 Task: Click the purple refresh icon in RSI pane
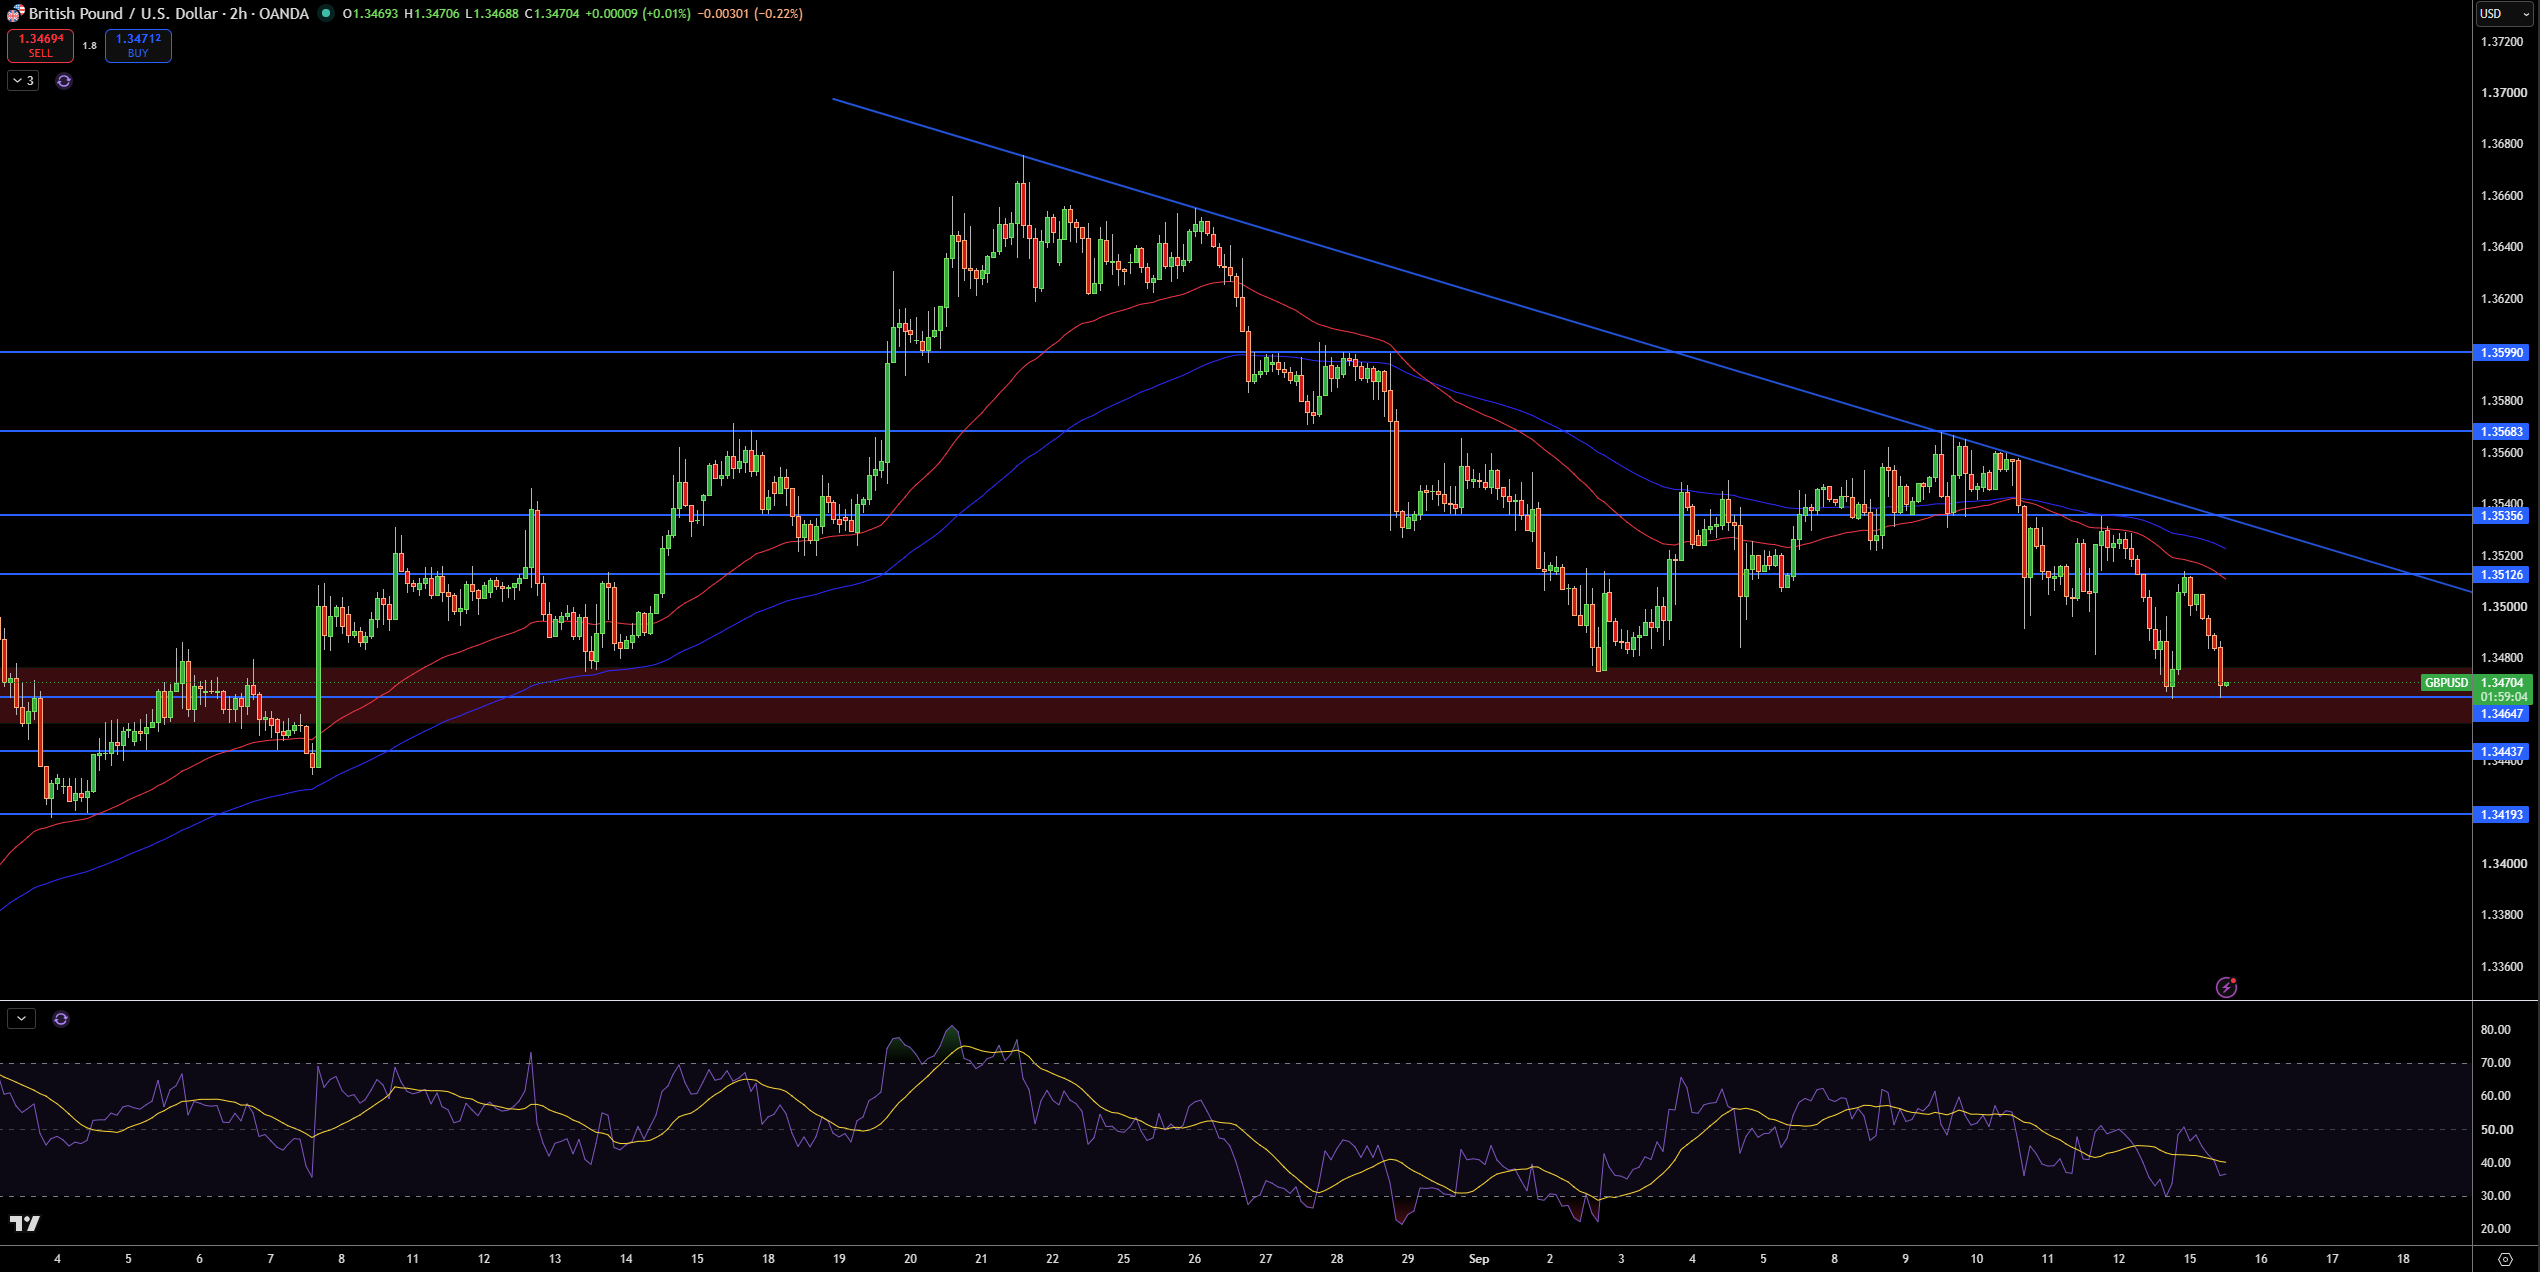(x=61, y=1019)
